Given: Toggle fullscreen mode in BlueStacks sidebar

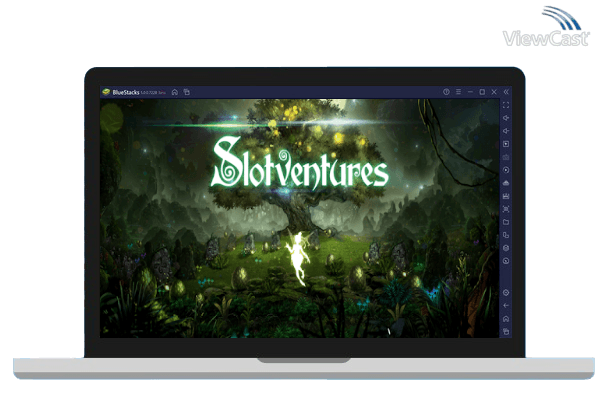Looking at the screenshot, I should click(x=506, y=105).
